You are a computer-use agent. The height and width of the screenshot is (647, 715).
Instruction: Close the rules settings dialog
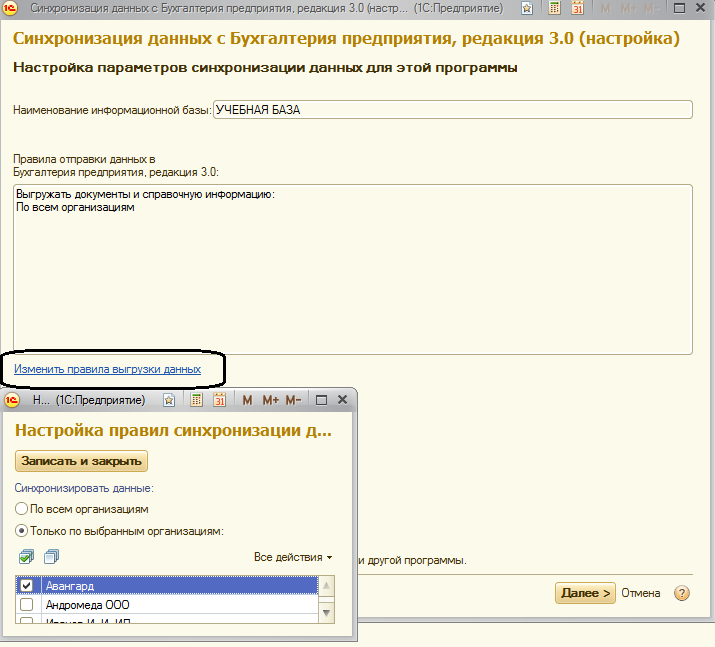tap(342, 400)
